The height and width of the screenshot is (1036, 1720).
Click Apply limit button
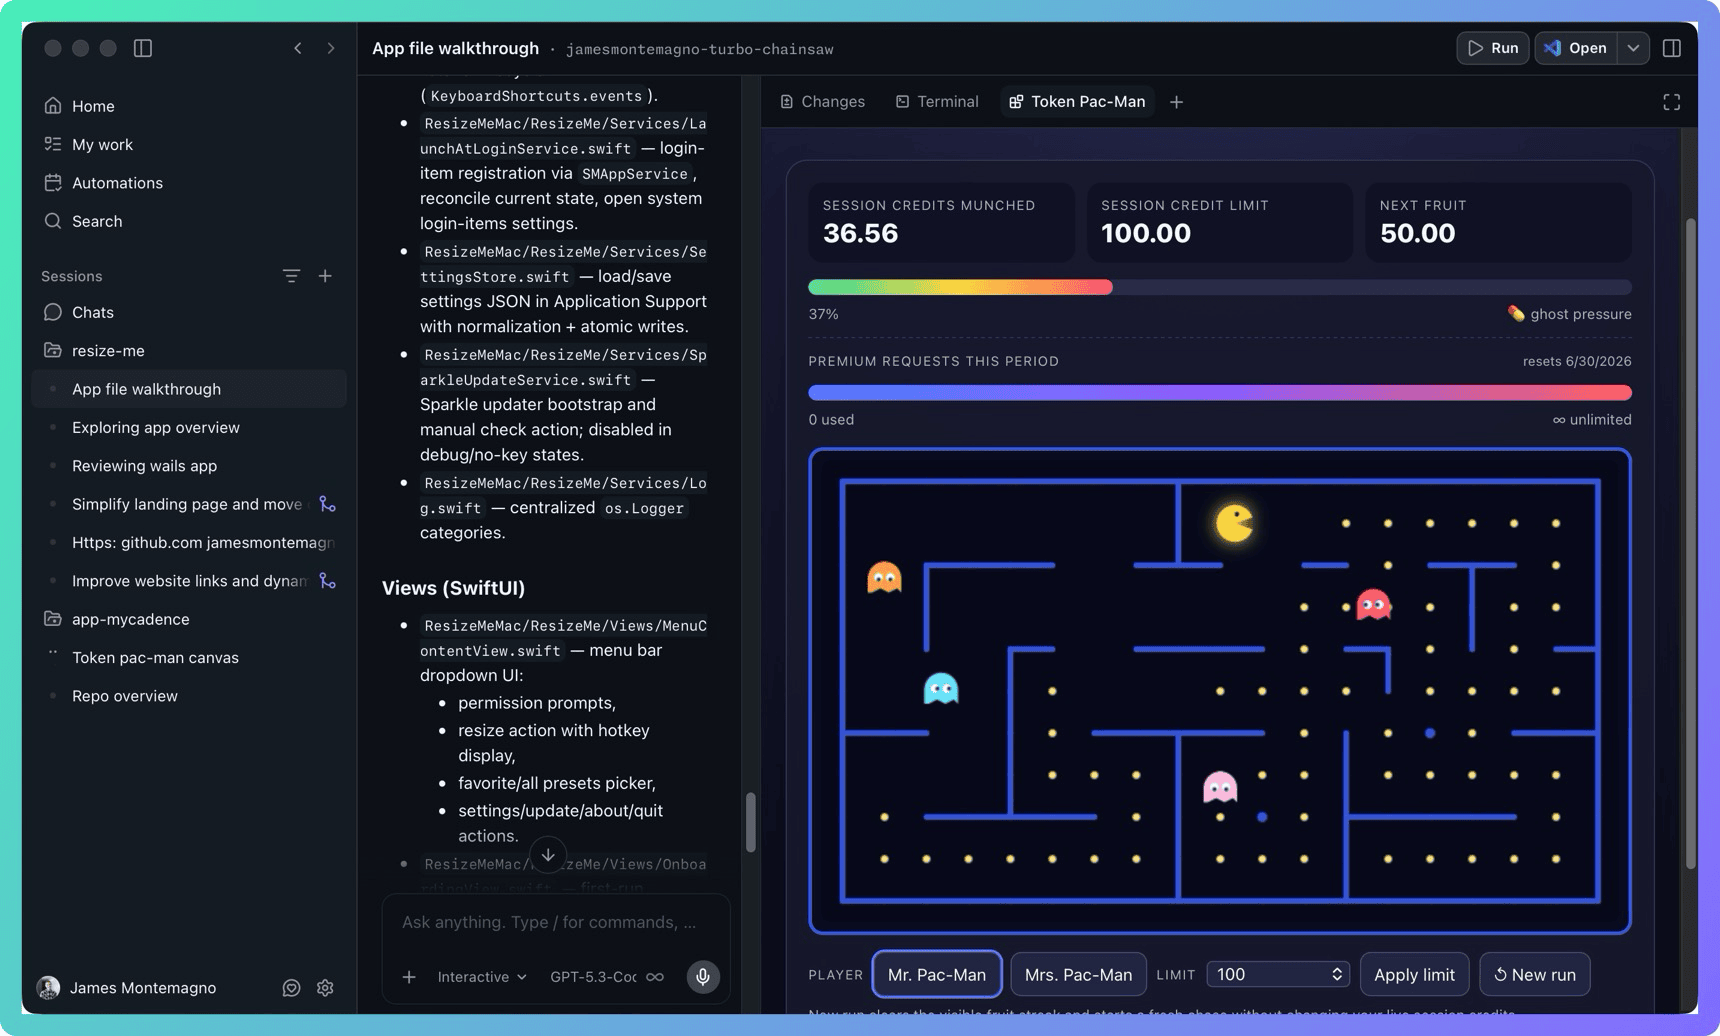(x=1414, y=975)
